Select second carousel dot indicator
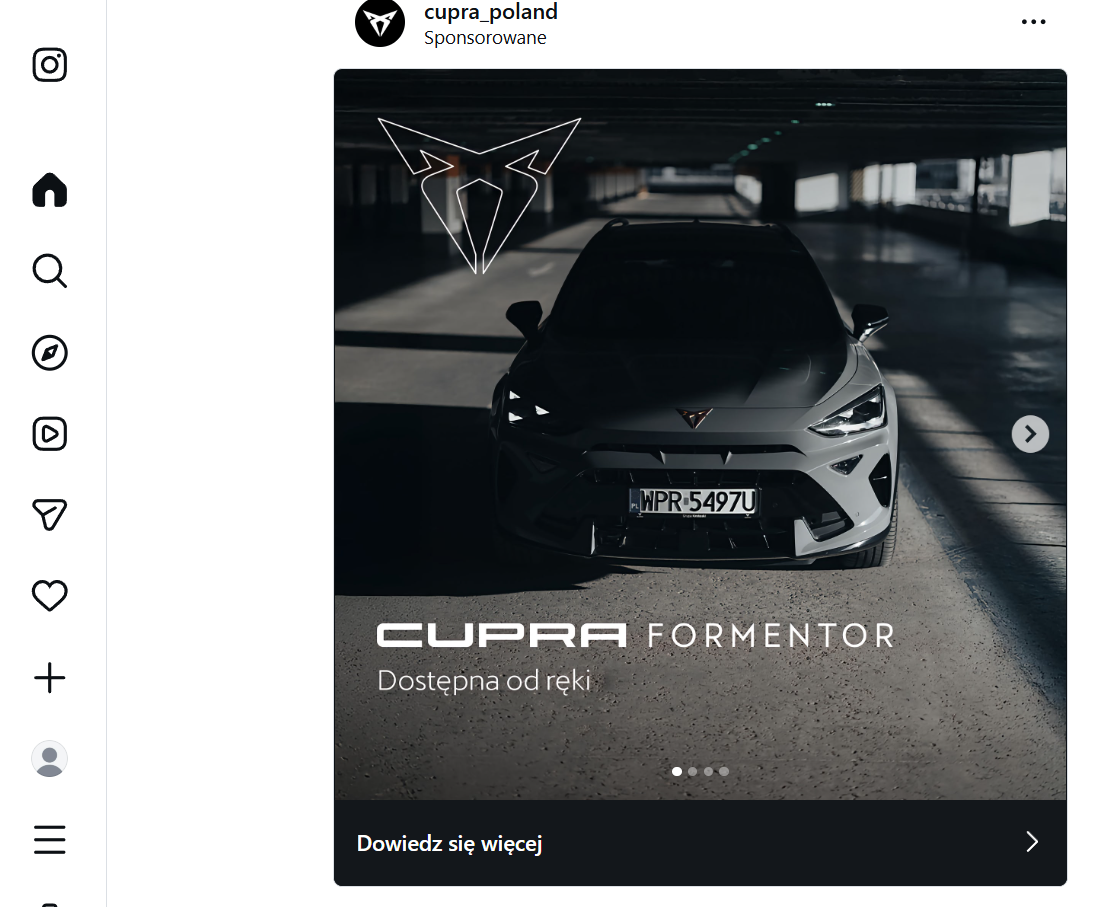 pos(692,771)
